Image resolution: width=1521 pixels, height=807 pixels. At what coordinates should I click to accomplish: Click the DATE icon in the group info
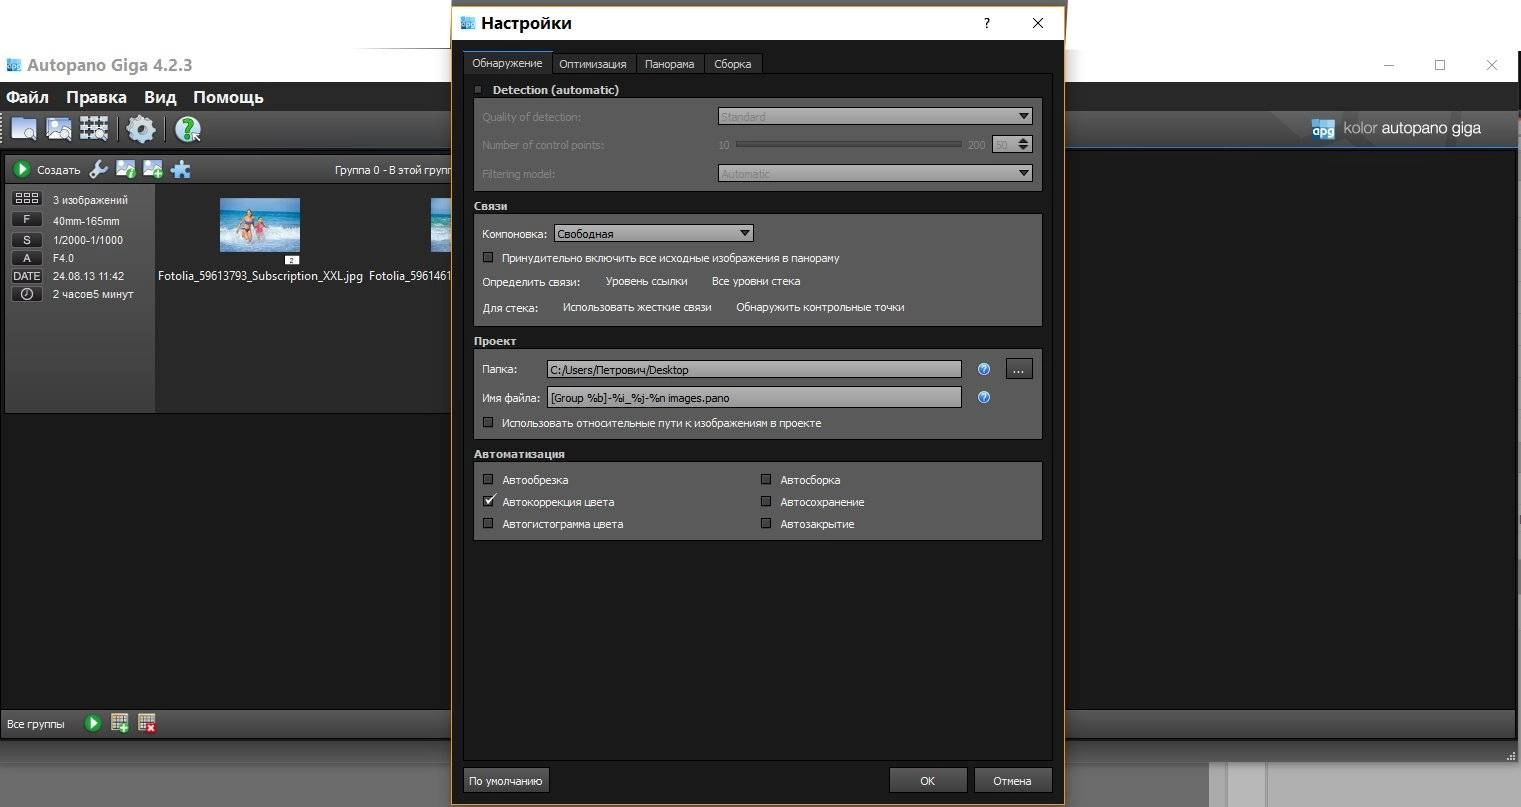coord(27,276)
